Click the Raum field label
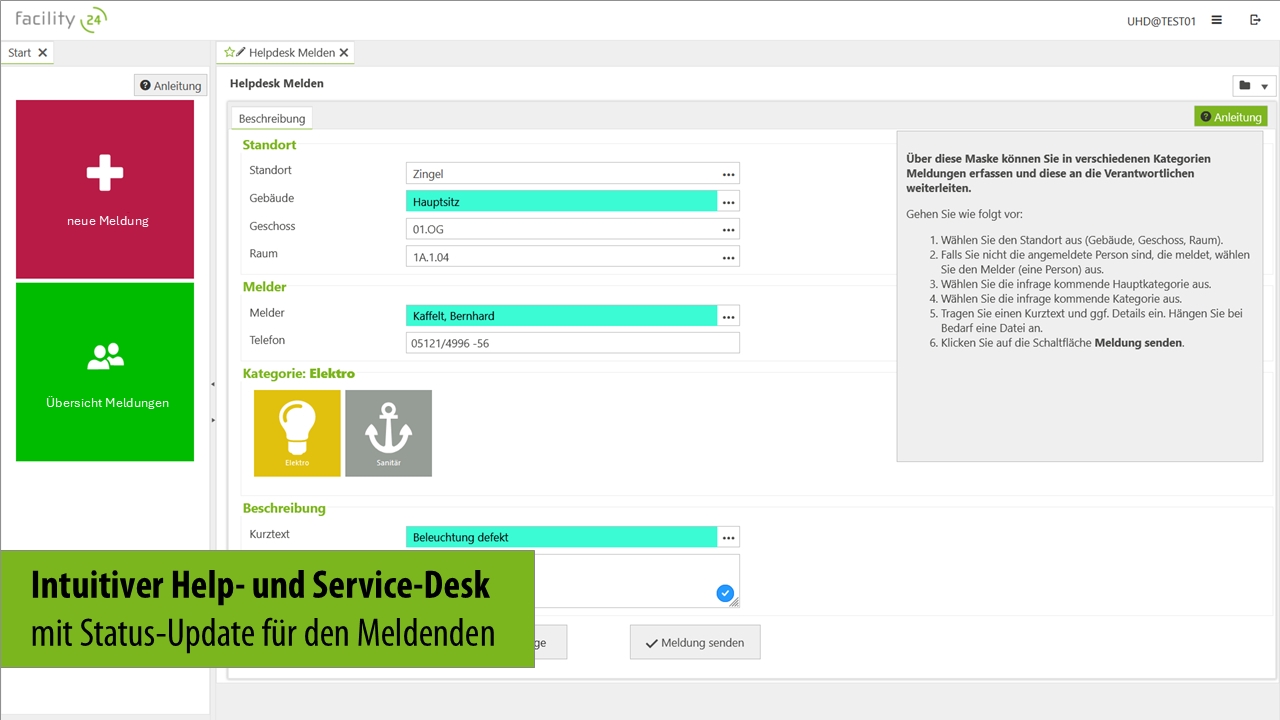Image resolution: width=1280 pixels, height=720 pixels. 264,253
